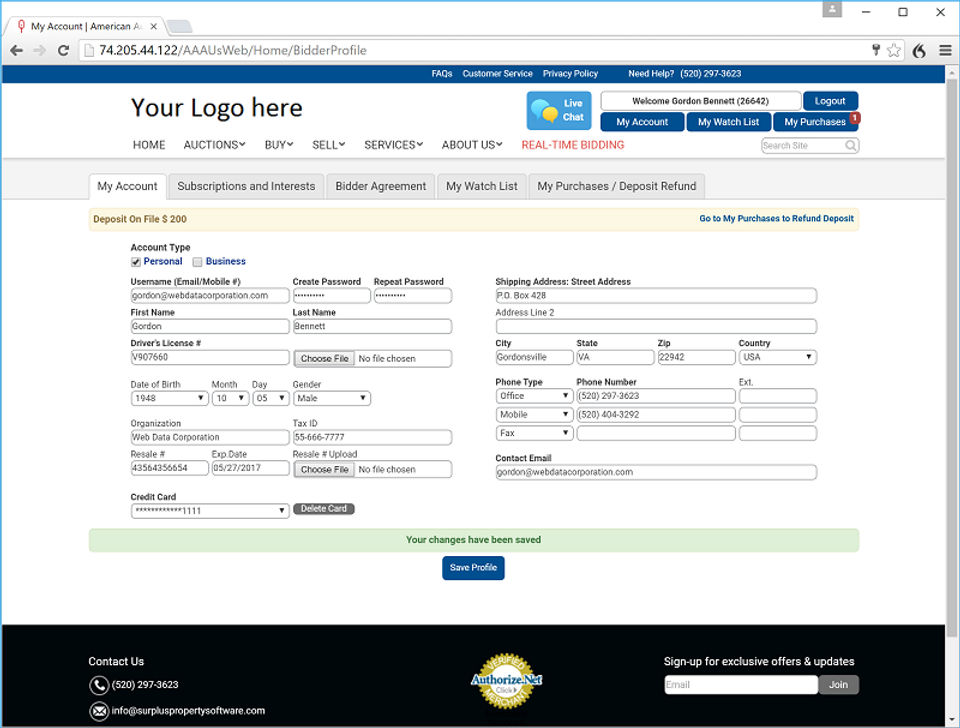Close the My Account browser tab

(x=154, y=26)
